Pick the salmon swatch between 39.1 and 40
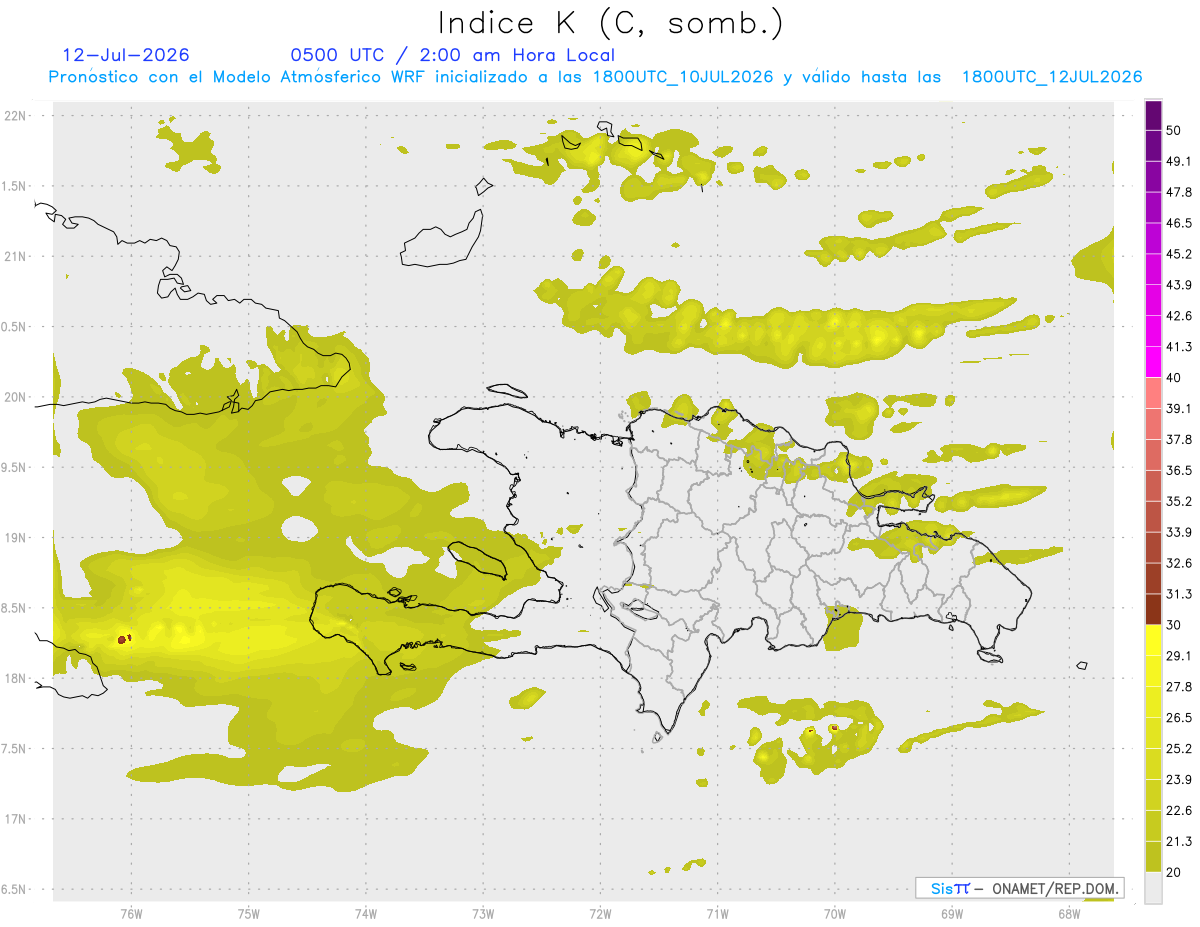This screenshot has width=1200, height=927. tap(1154, 393)
